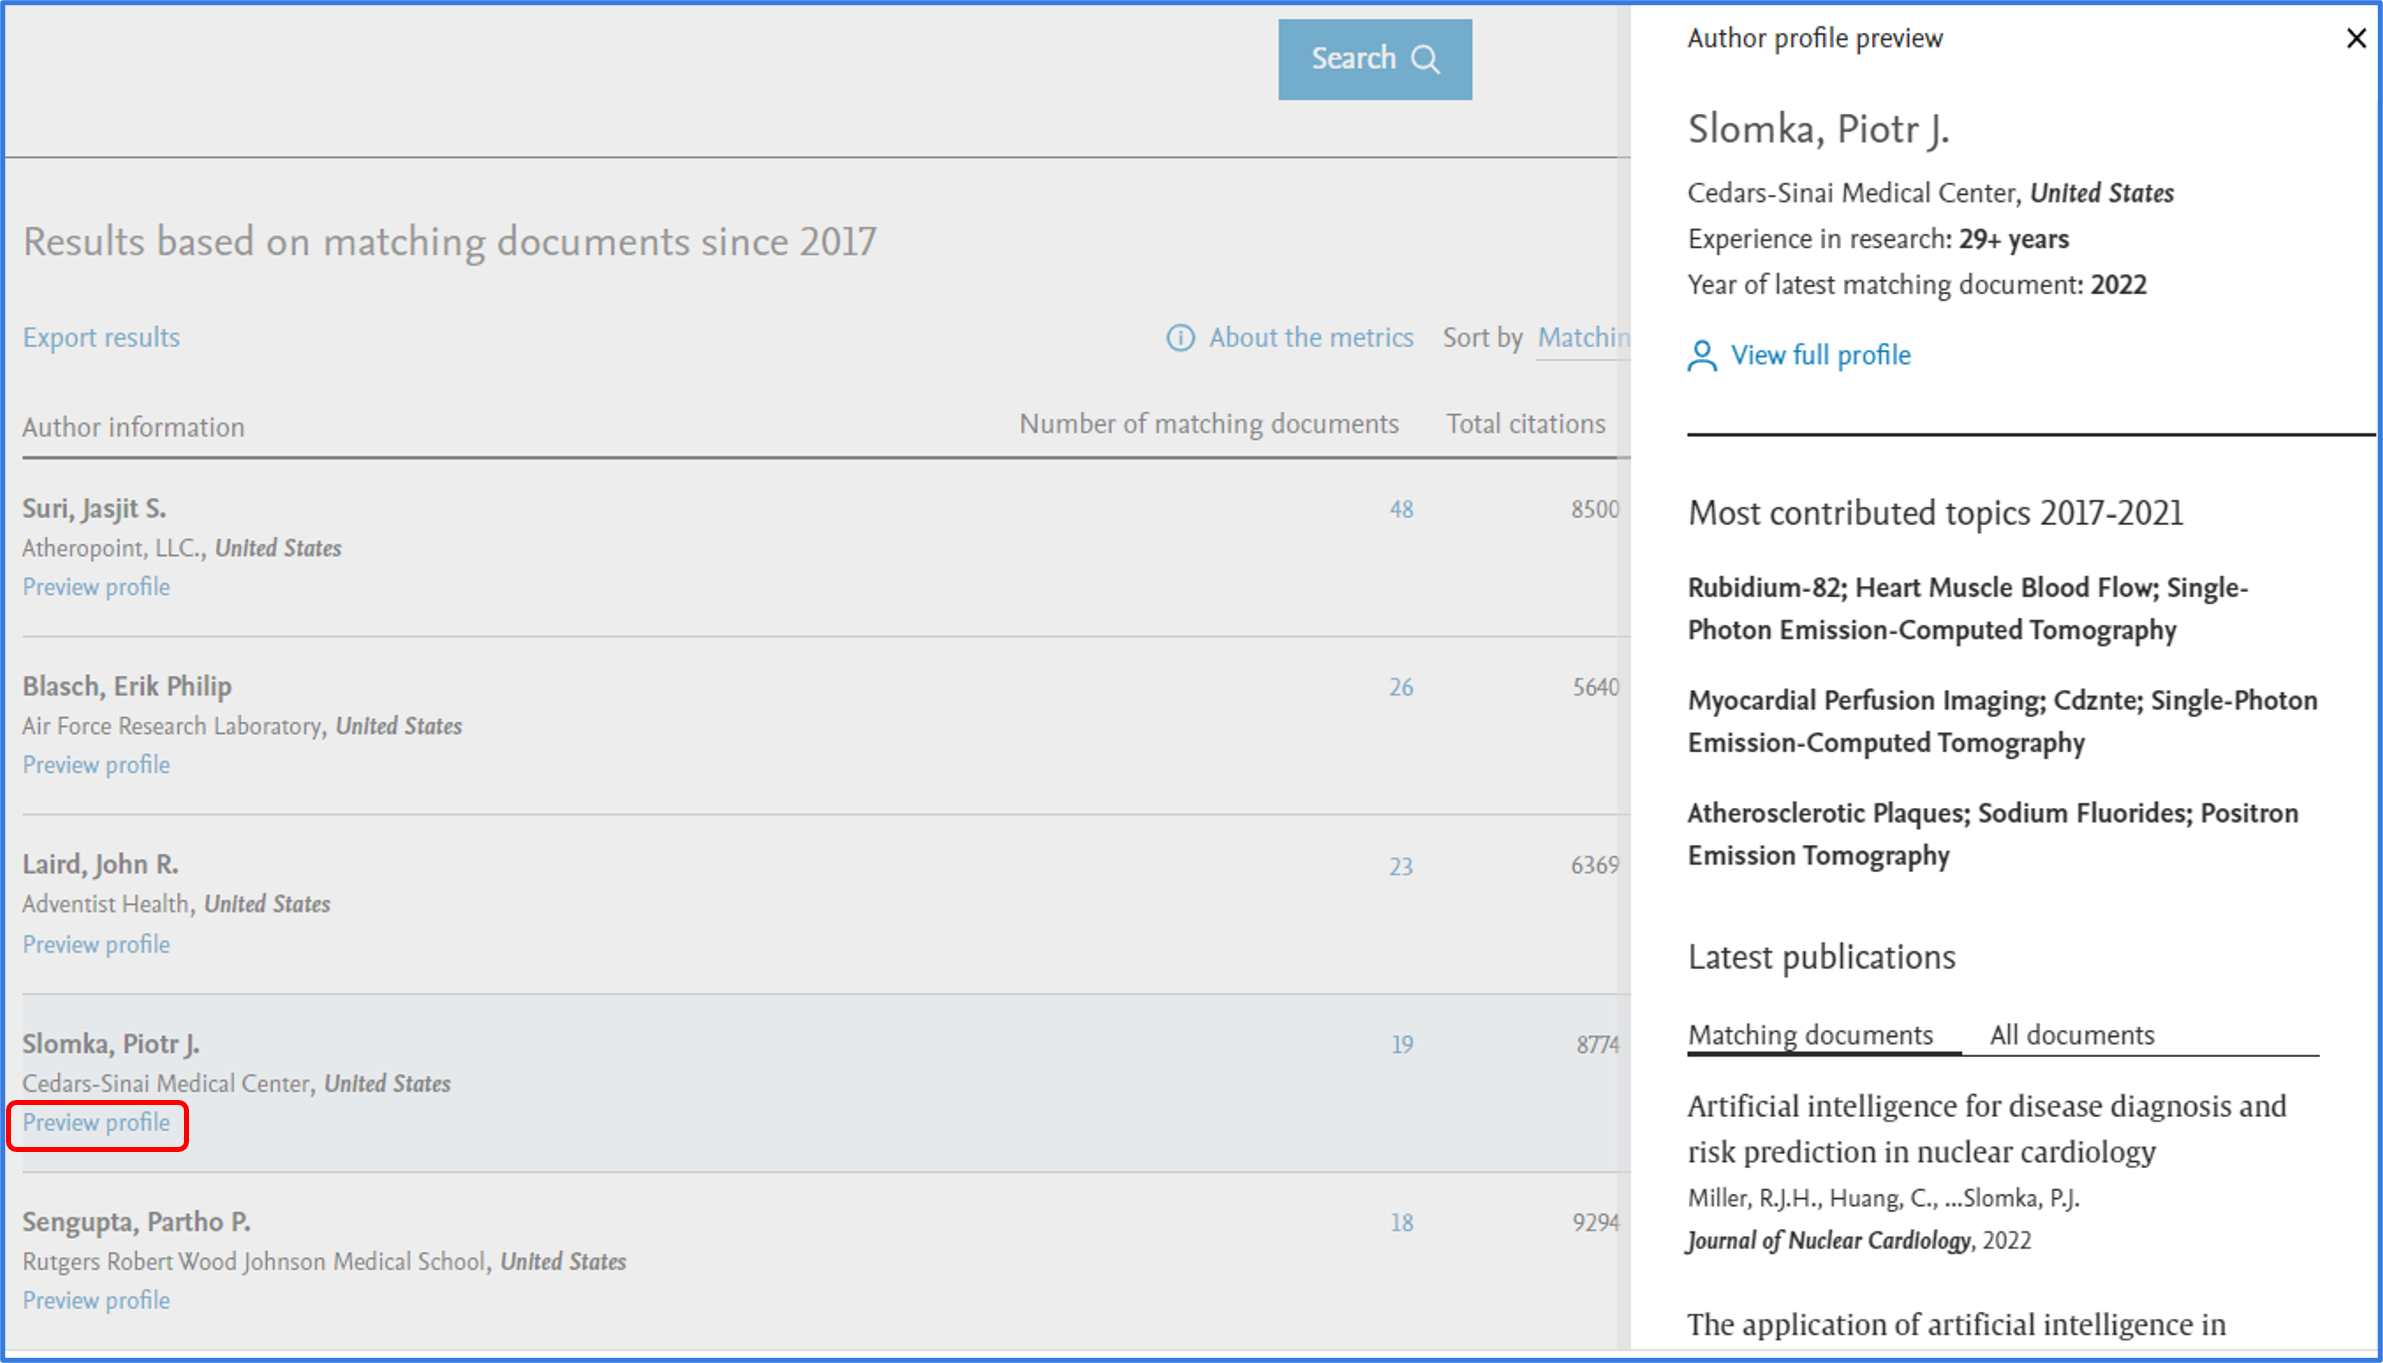
Task: Preview profile of Sengupta, Partho P.
Action: (x=96, y=1300)
